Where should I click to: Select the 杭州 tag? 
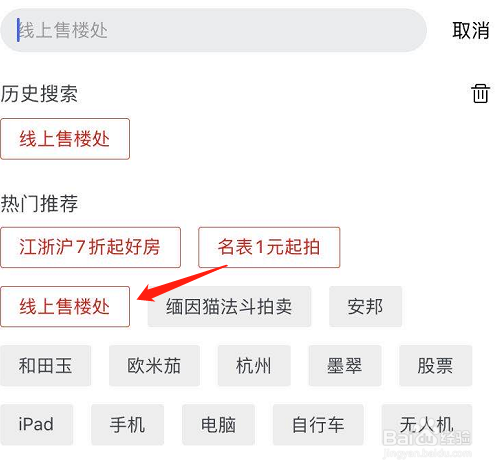pyautogui.click(x=254, y=366)
